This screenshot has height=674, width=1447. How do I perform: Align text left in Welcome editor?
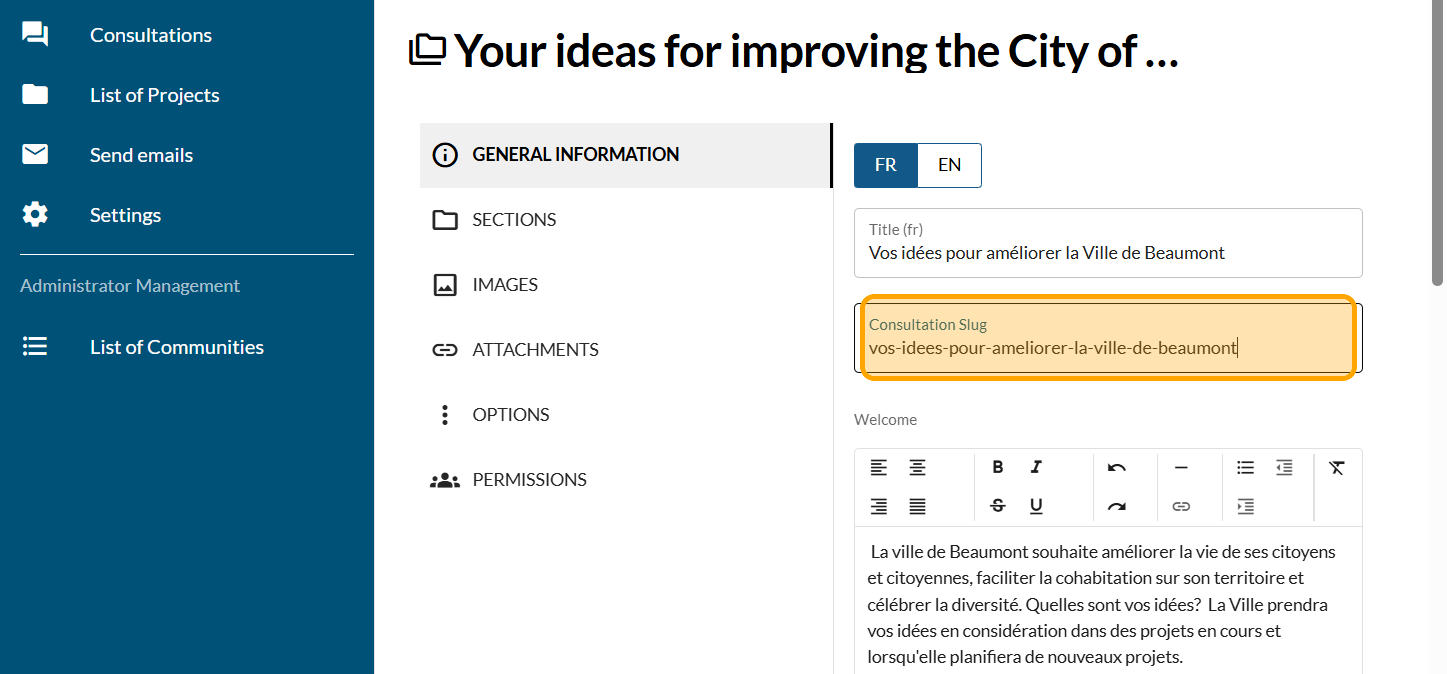coord(878,468)
